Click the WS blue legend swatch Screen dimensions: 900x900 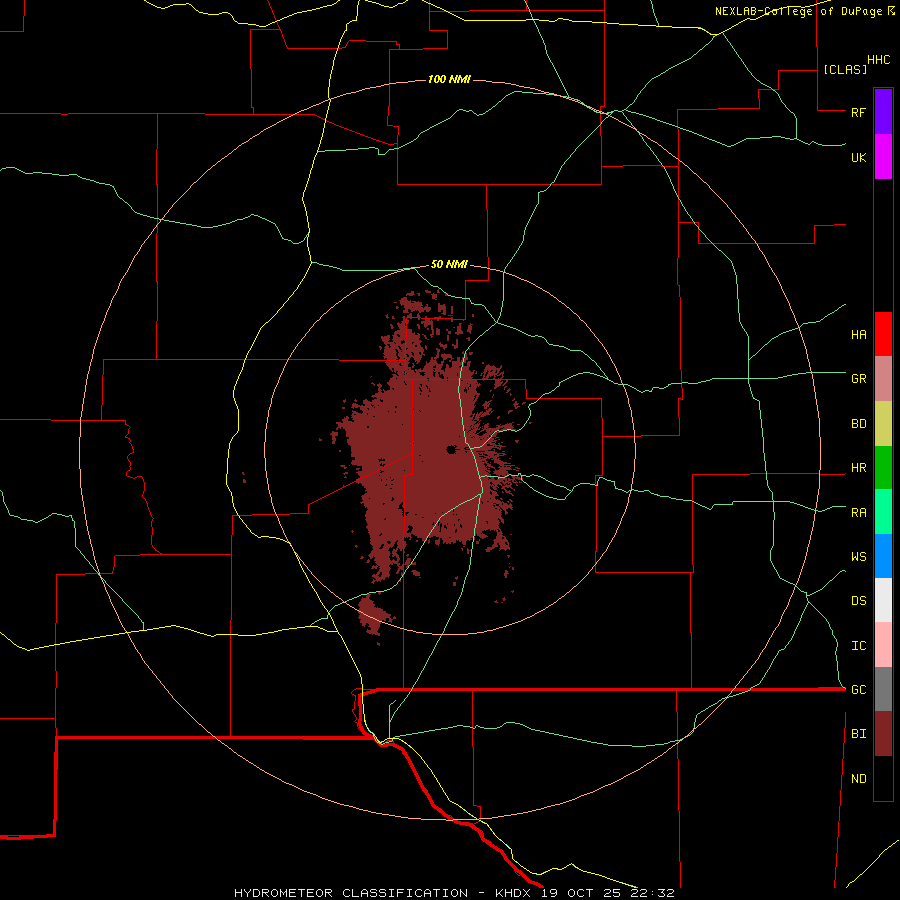(x=883, y=556)
